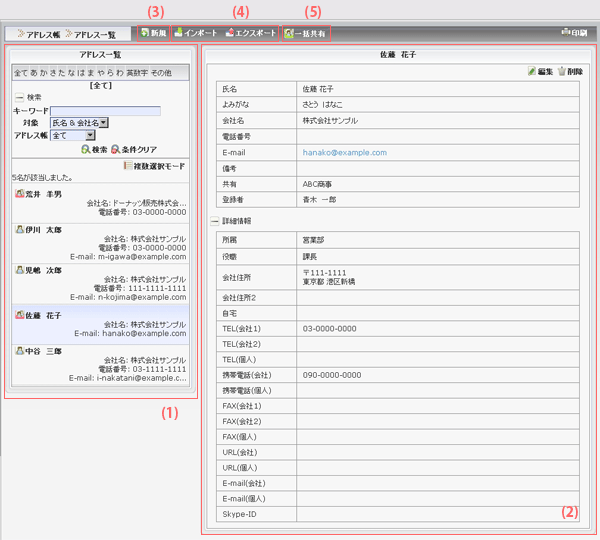Click the ABC商事 shared value
Viewport: 600px width, 540px height.
317,184
